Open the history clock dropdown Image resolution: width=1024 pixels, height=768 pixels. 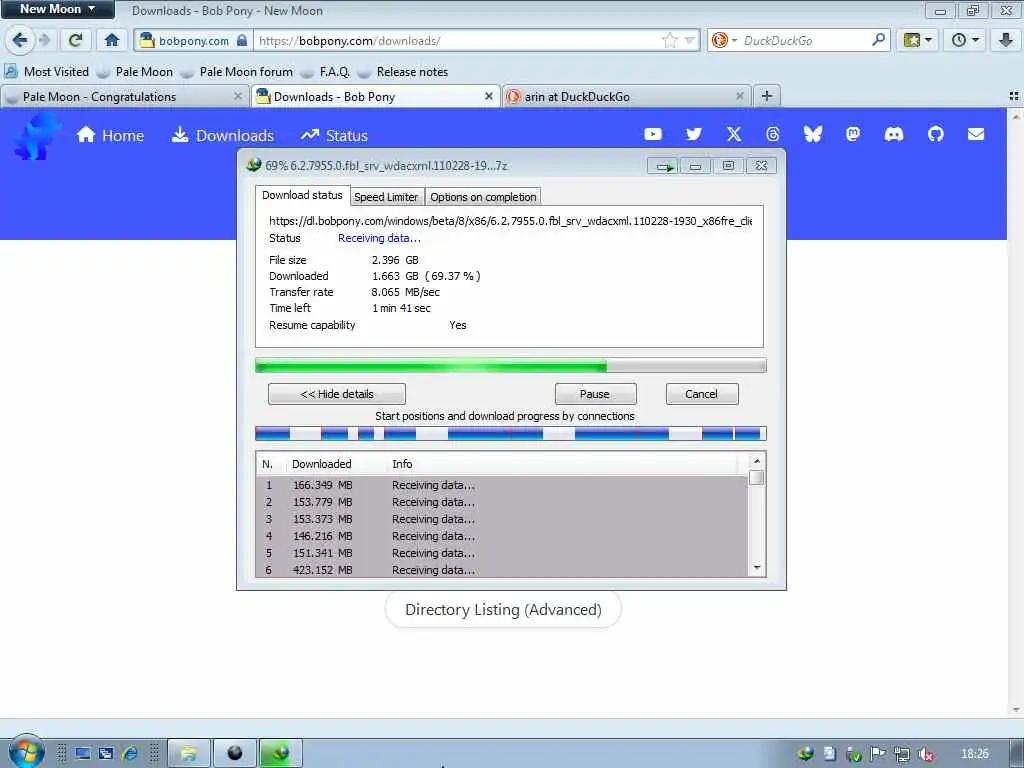click(965, 40)
